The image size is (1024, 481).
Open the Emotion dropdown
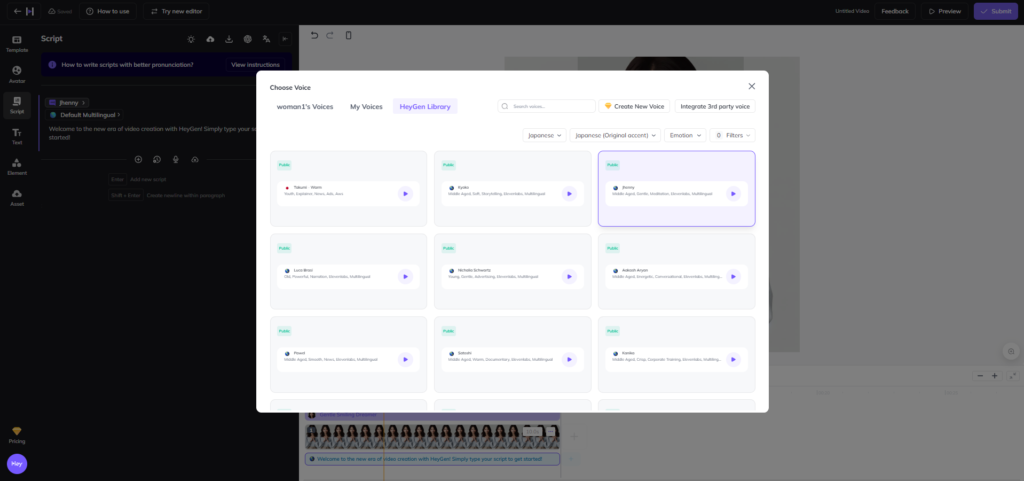(x=685, y=135)
